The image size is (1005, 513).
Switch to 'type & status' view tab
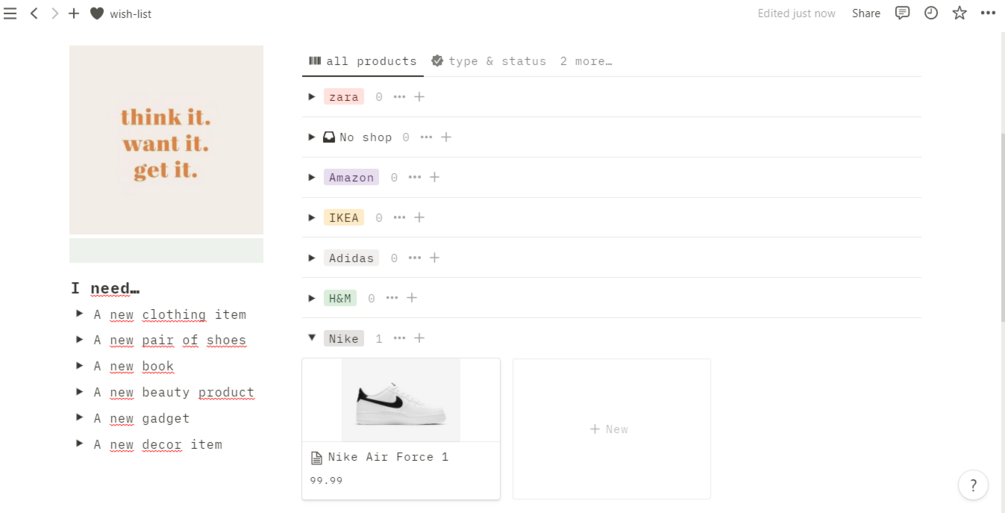(489, 61)
